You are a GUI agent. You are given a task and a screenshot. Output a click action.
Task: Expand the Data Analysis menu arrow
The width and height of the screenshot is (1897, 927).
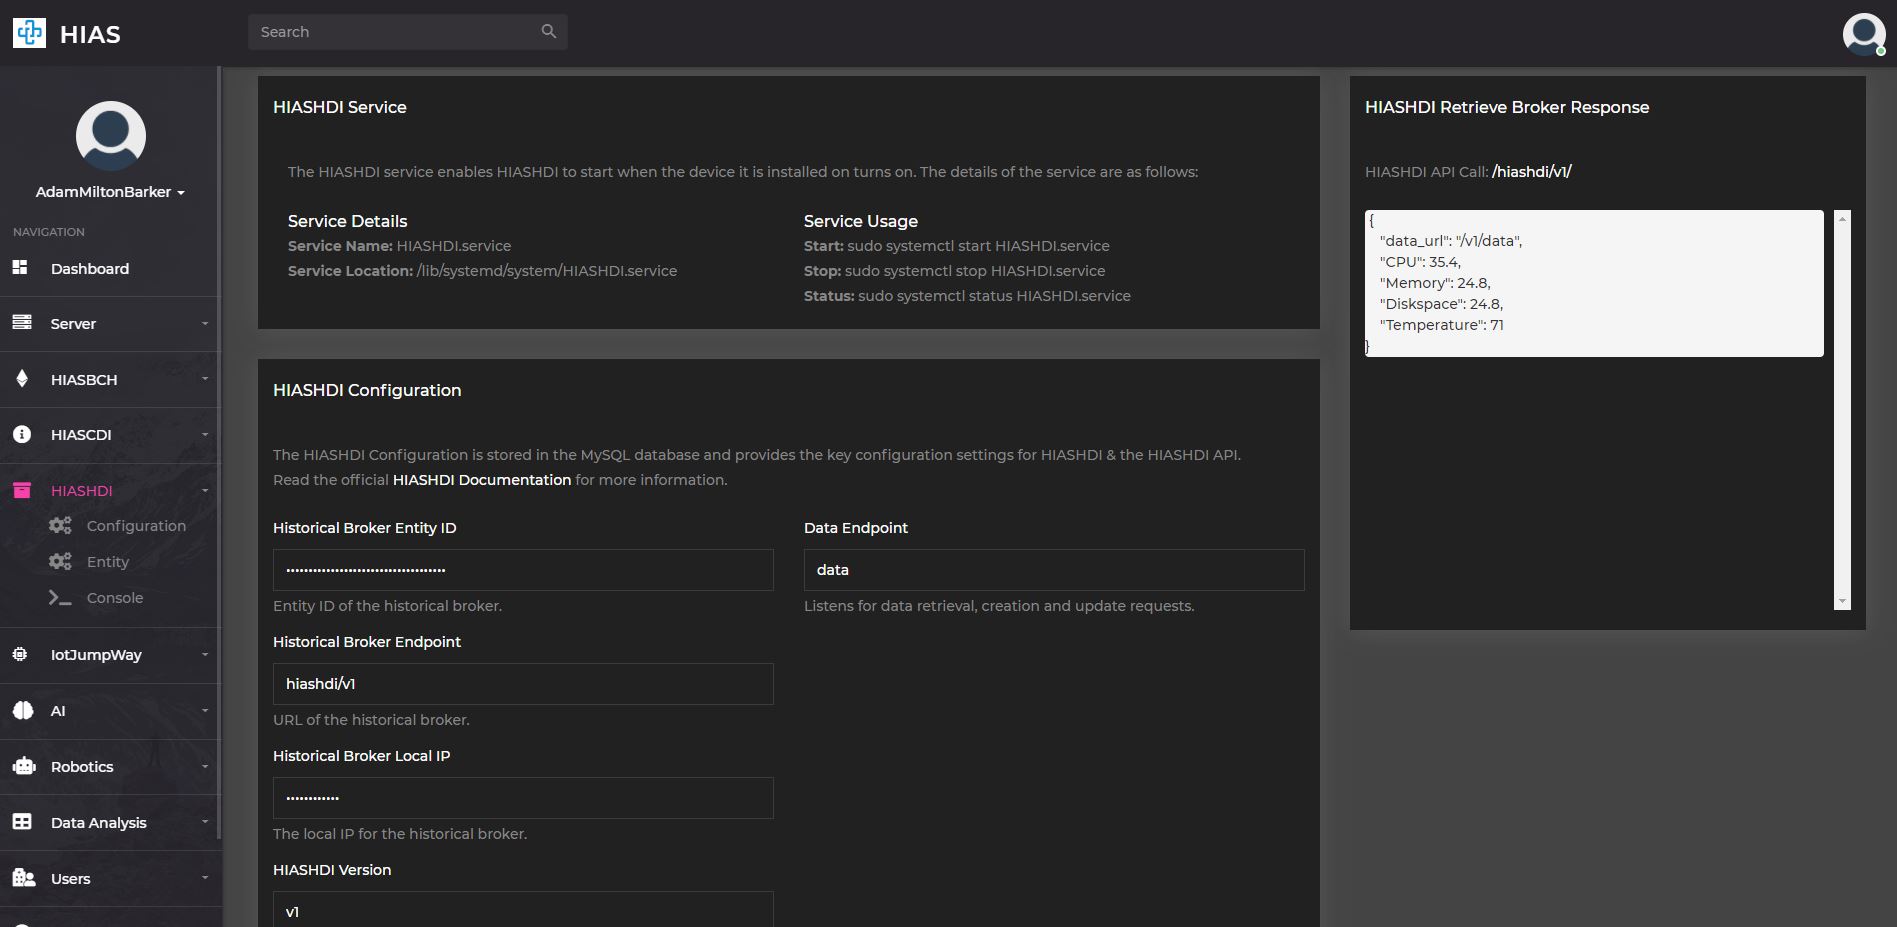pyautogui.click(x=205, y=822)
